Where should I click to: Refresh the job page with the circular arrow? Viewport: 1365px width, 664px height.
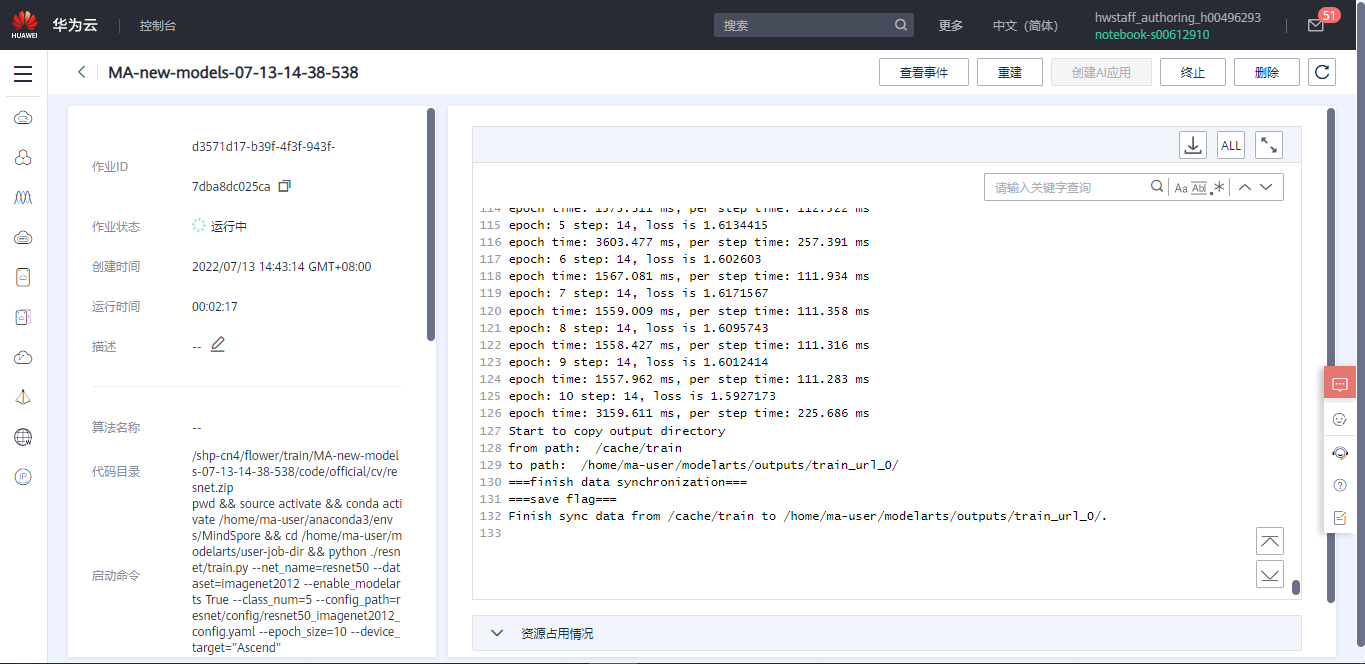[1322, 72]
